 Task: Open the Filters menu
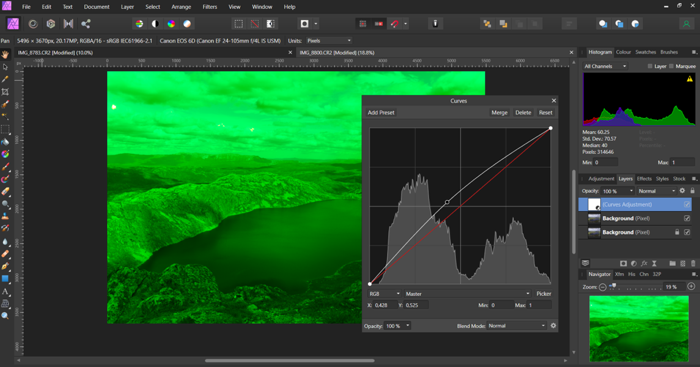(209, 7)
